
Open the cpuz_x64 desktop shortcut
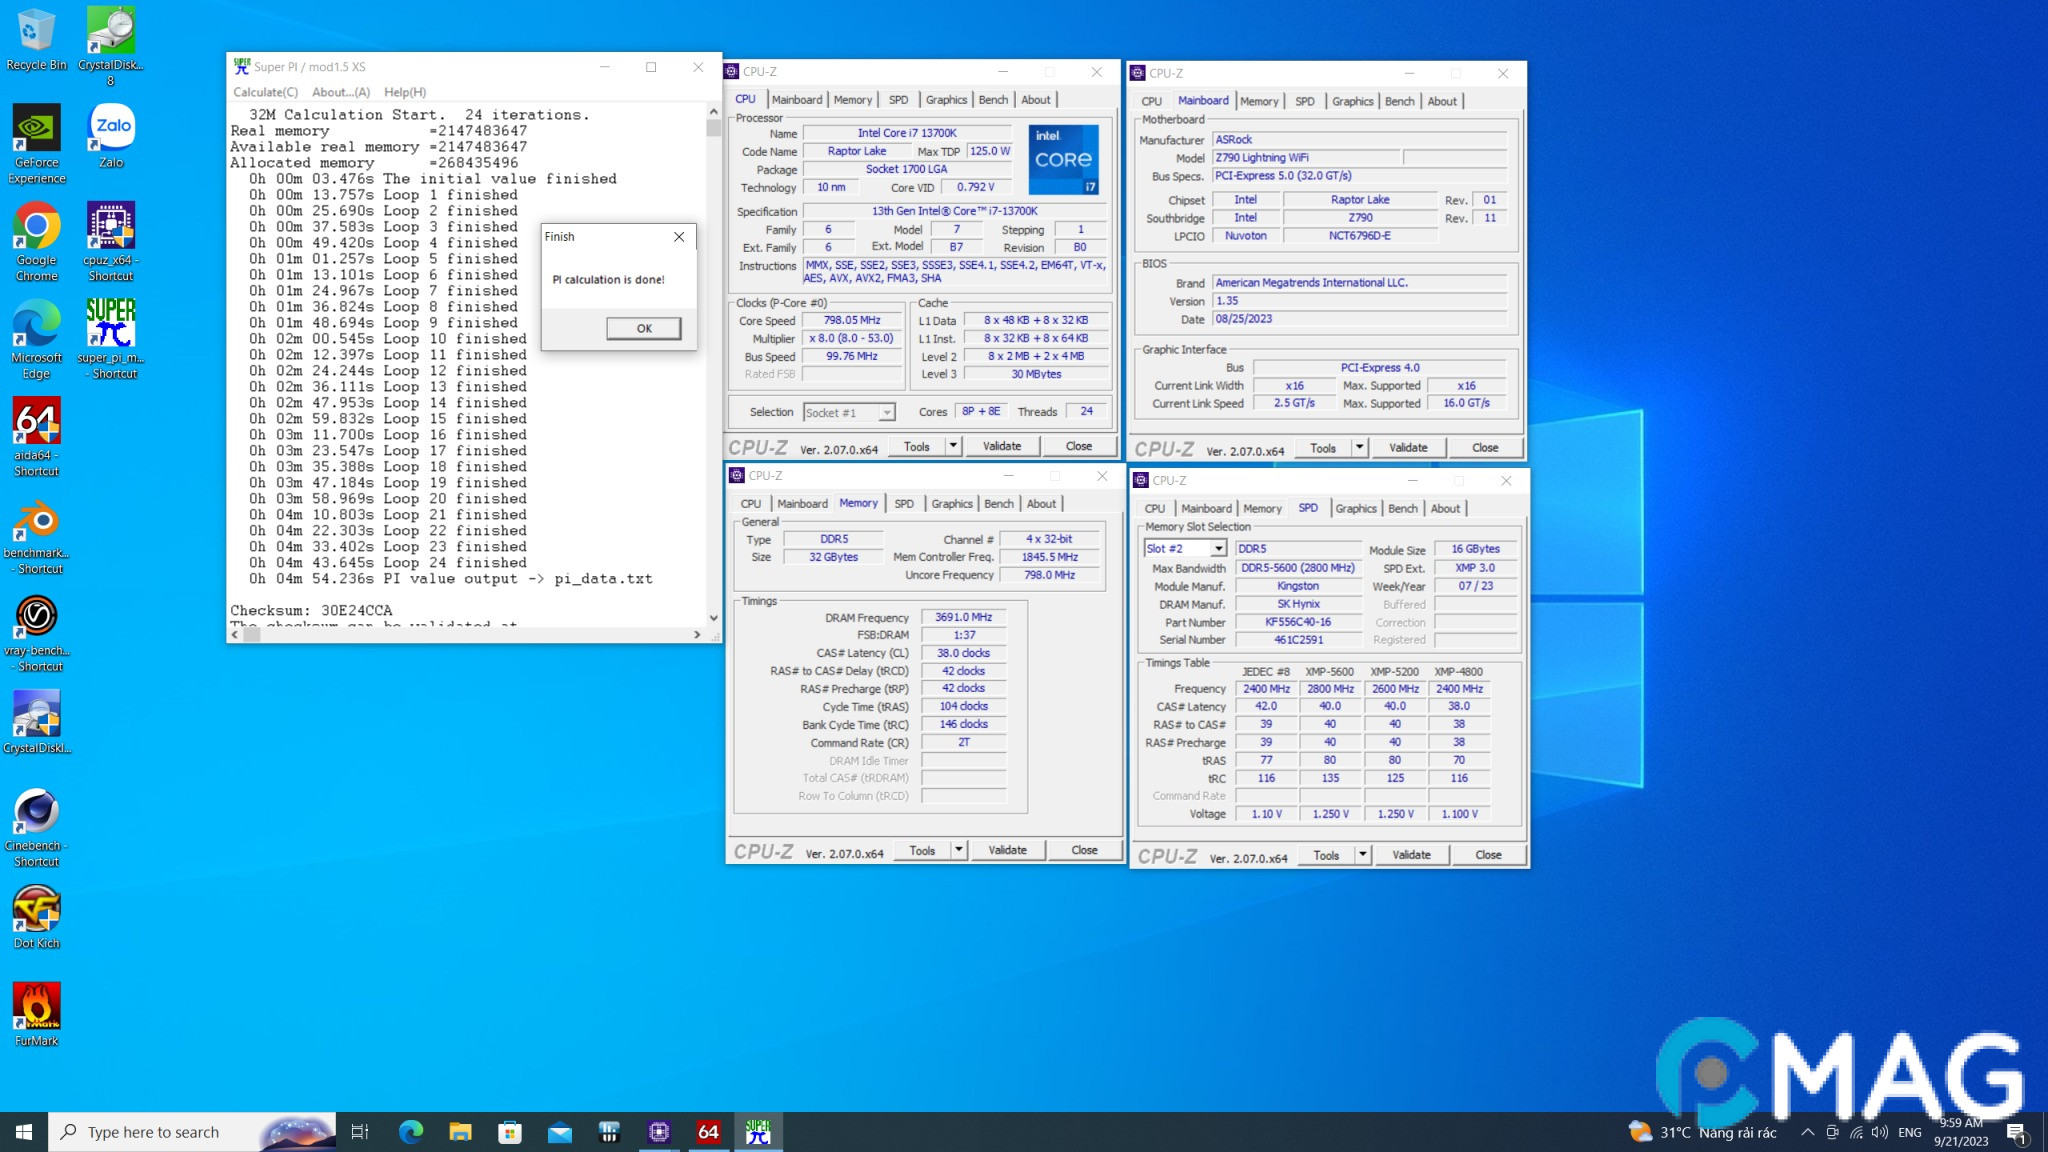tap(111, 227)
